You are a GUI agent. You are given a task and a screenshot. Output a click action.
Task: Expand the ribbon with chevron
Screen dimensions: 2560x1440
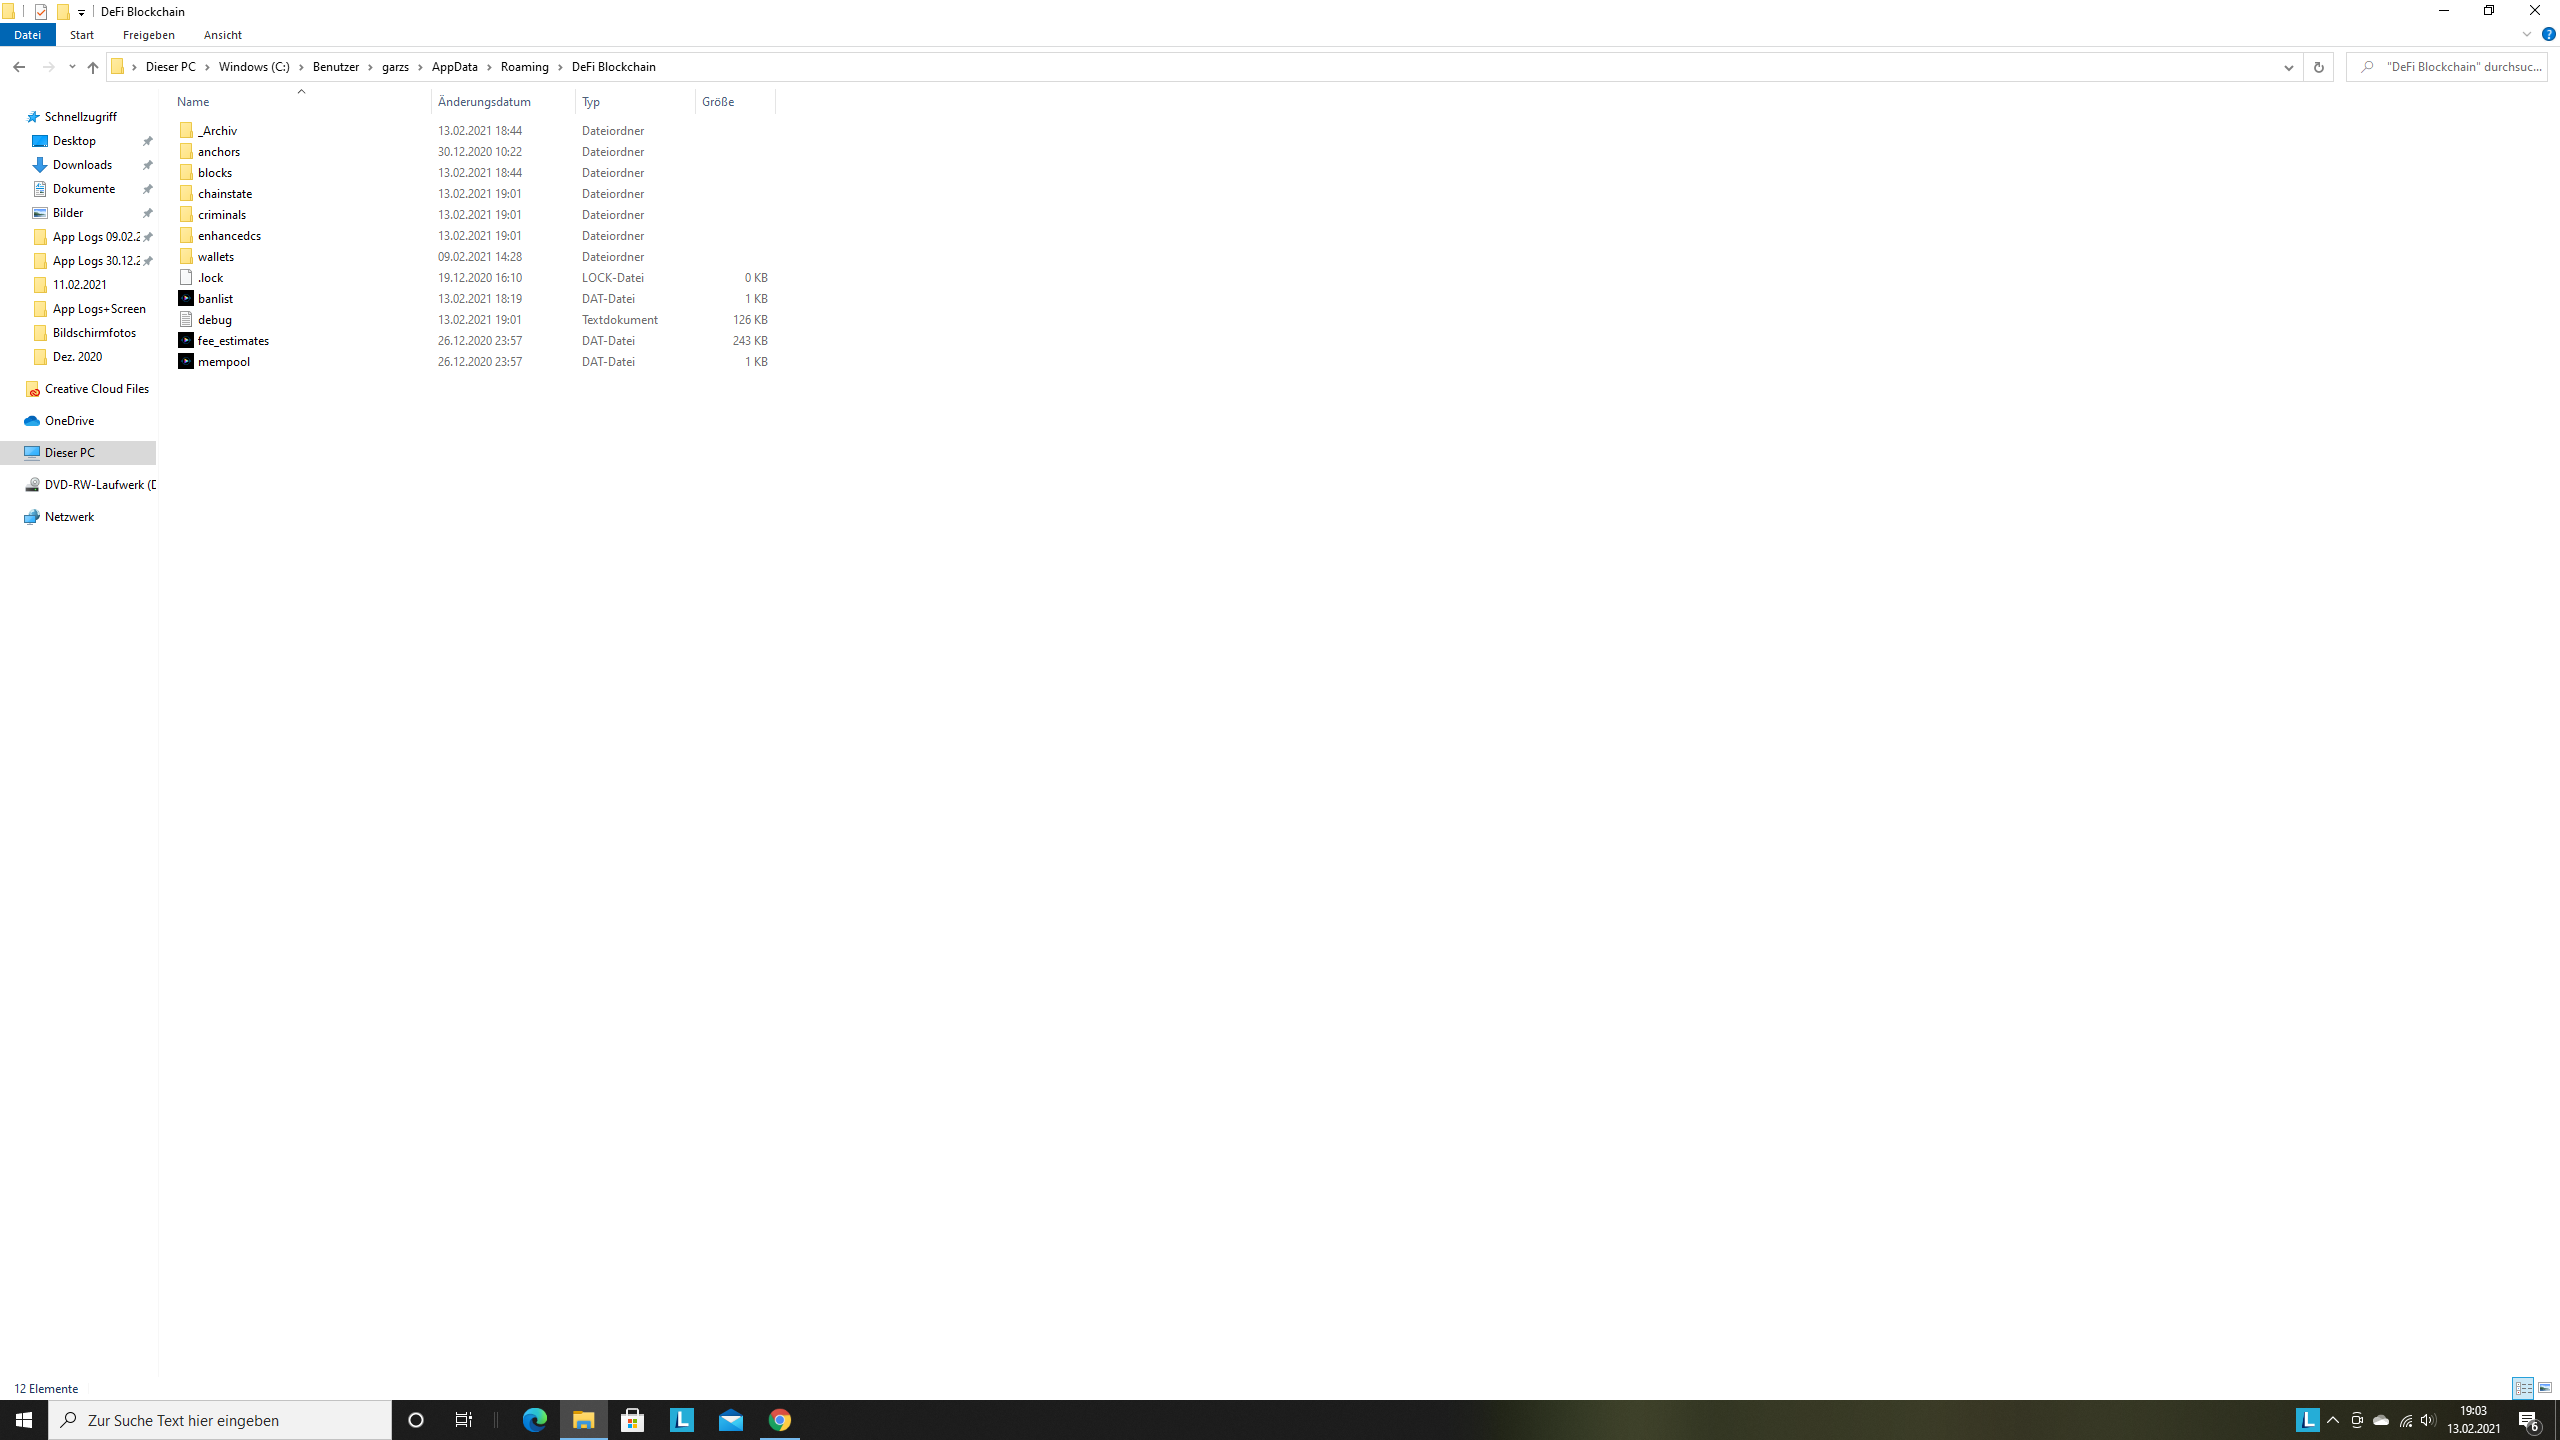click(x=2527, y=34)
